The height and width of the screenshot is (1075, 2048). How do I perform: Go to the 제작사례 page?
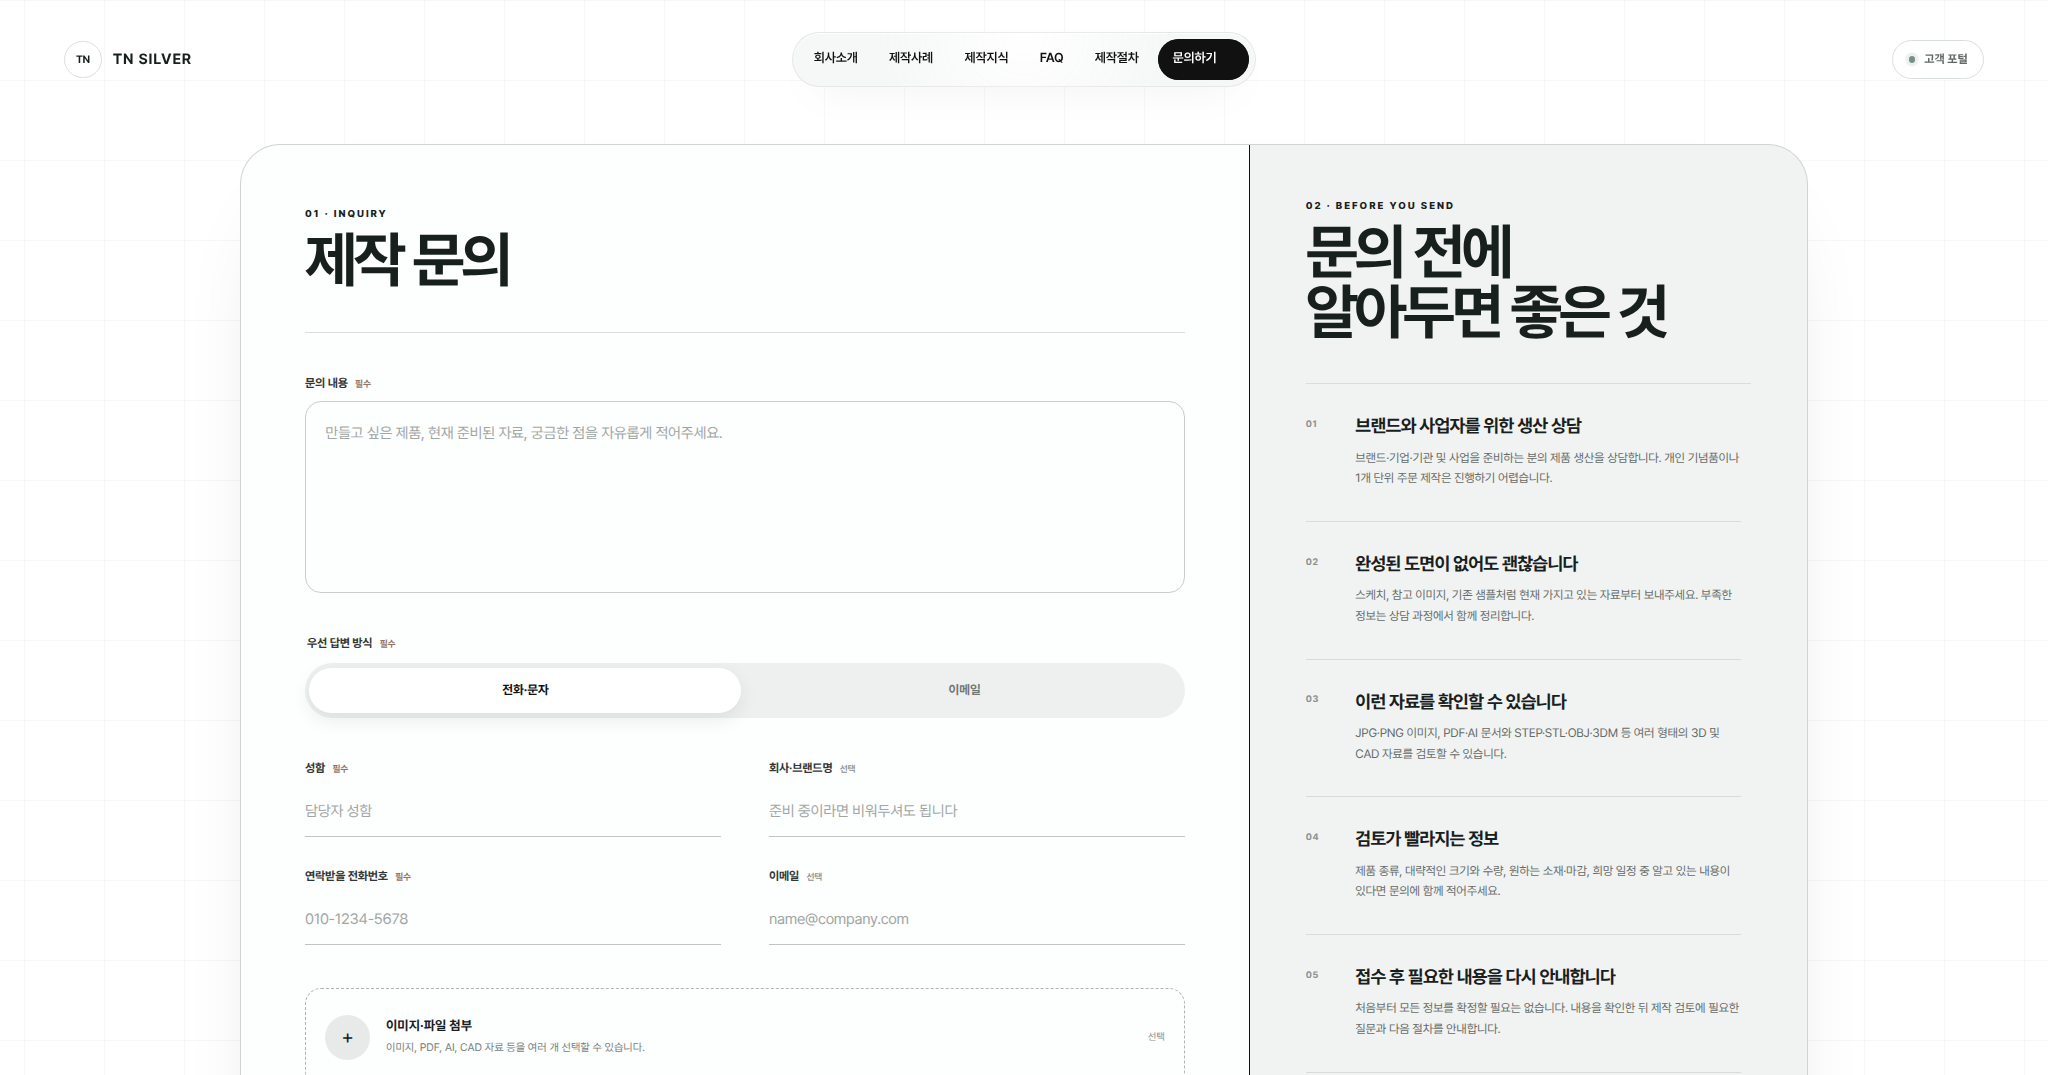(911, 58)
